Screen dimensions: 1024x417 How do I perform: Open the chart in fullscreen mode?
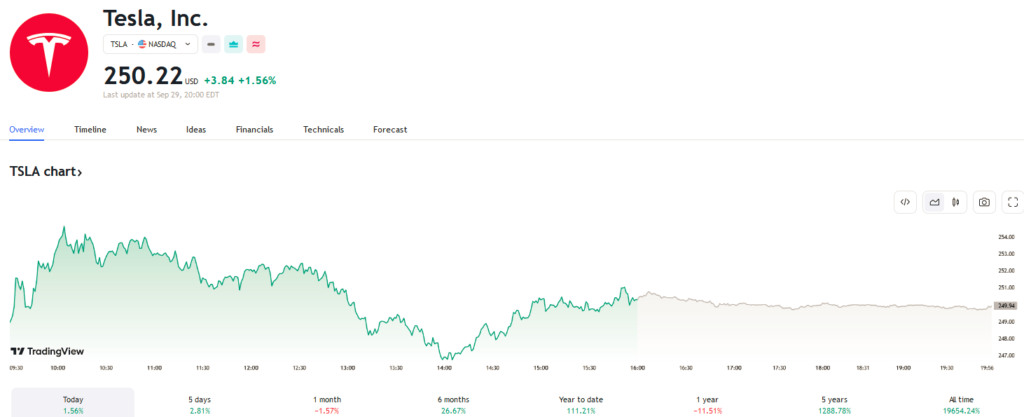pos(1013,202)
